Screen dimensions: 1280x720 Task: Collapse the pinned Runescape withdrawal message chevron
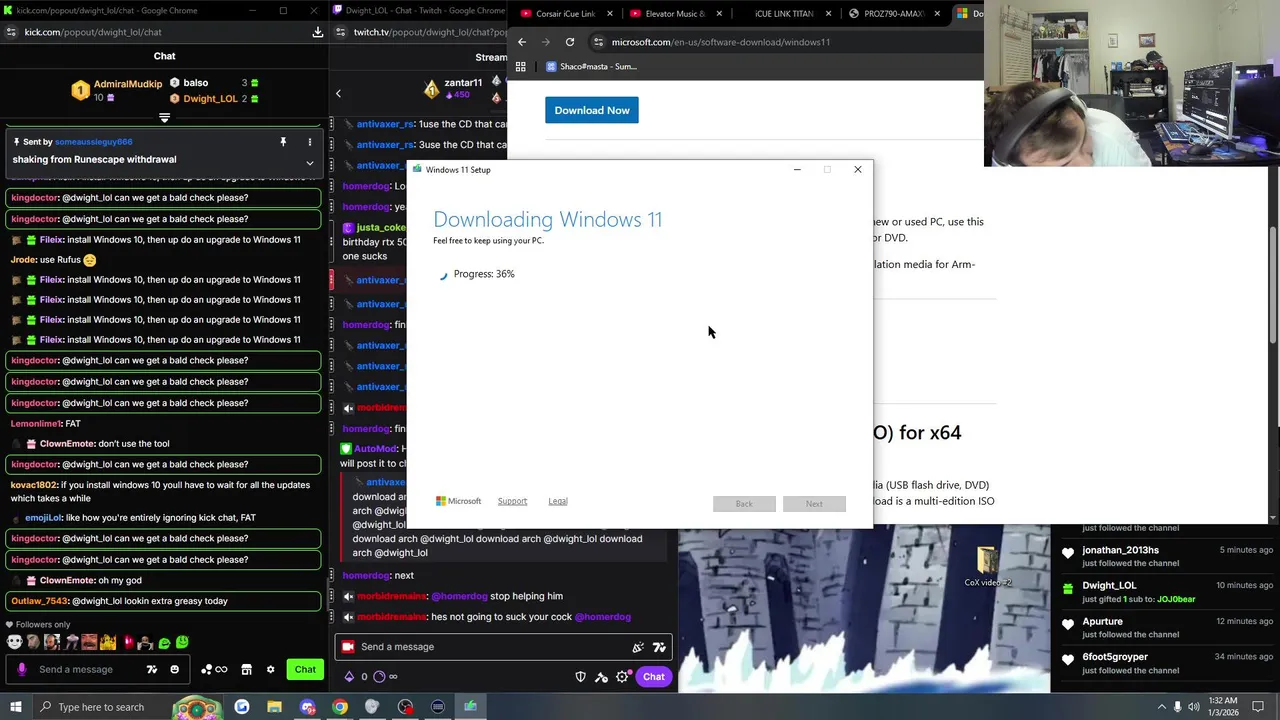pyautogui.click(x=309, y=162)
